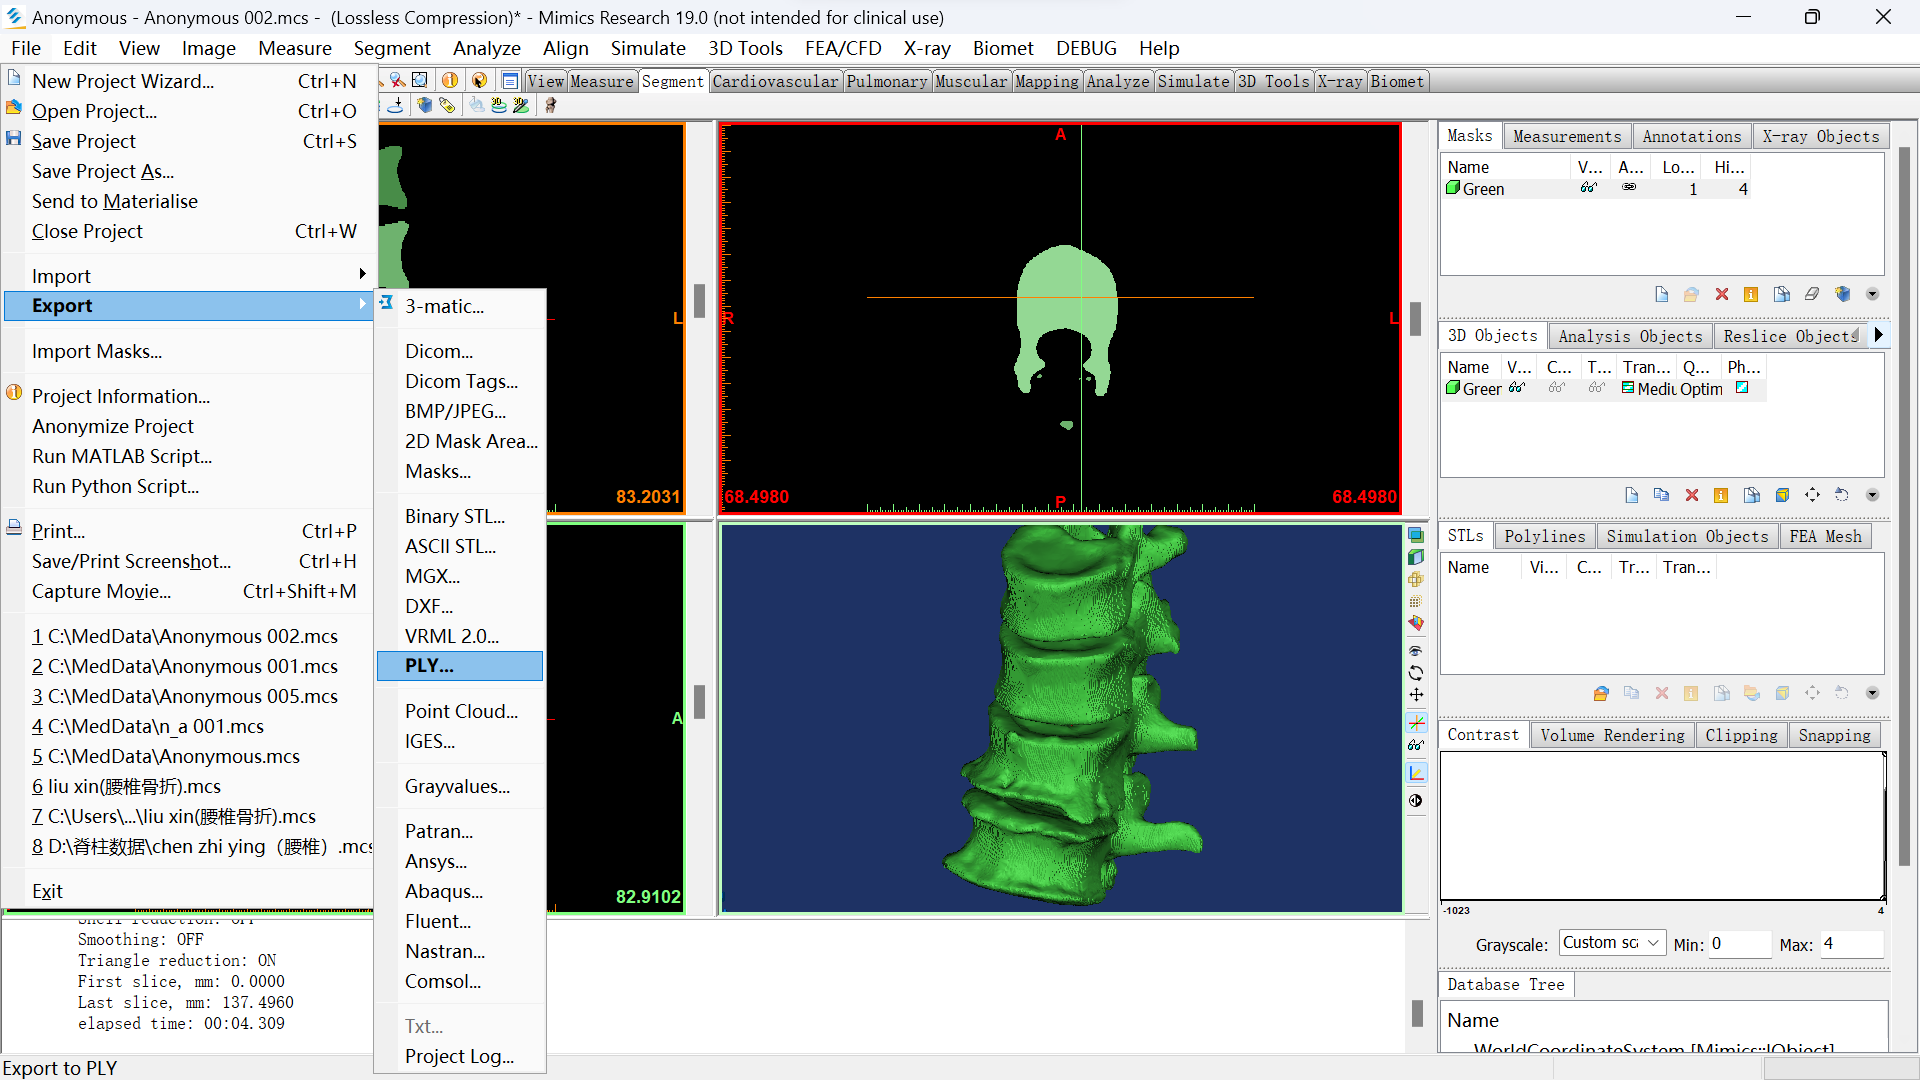
Task: Click the new mask page icon
Action: pyautogui.click(x=1661, y=294)
